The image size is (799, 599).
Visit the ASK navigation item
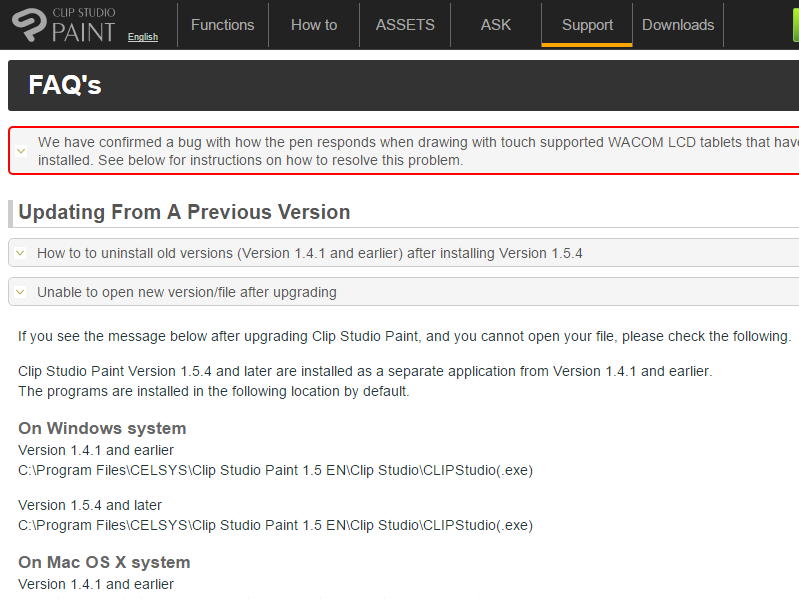(496, 24)
